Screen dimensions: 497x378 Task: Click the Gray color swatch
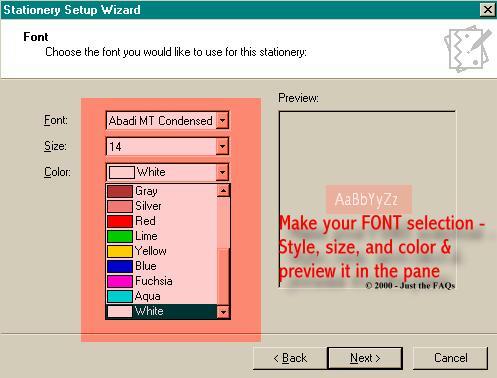(120, 191)
